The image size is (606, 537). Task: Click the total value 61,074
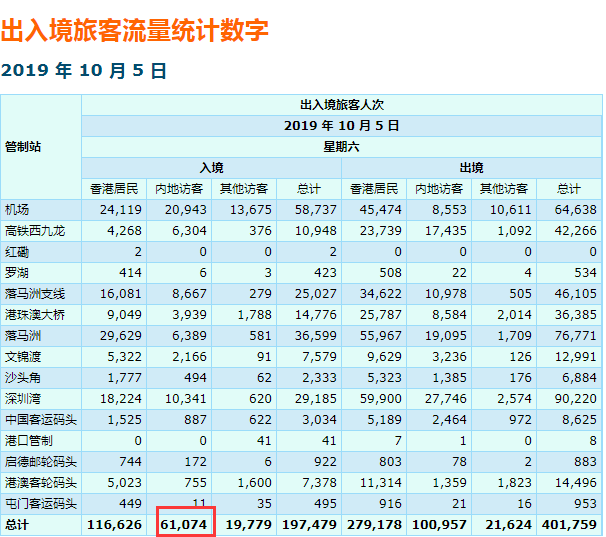(184, 525)
